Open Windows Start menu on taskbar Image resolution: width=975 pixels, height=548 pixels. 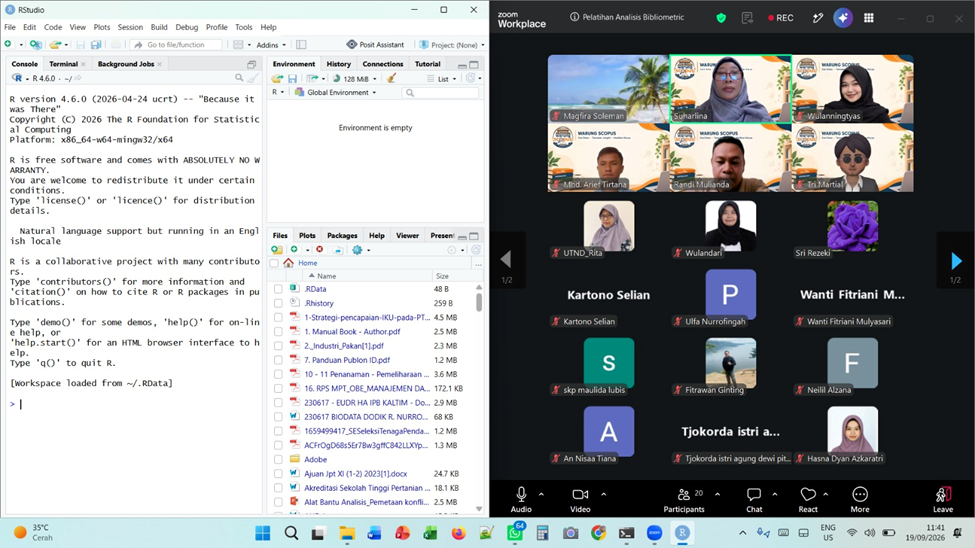(263, 533)
